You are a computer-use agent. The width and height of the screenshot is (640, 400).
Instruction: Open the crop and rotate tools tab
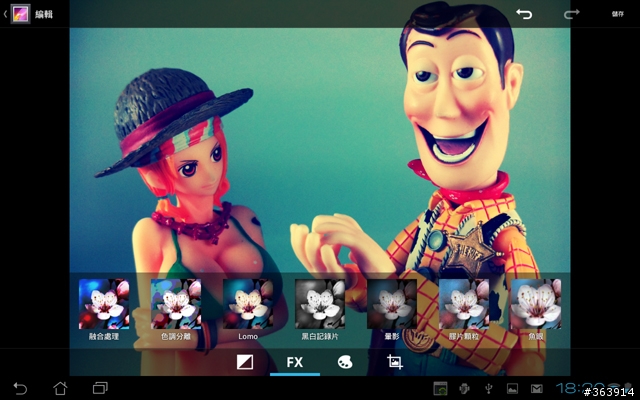tap(395, 362)
